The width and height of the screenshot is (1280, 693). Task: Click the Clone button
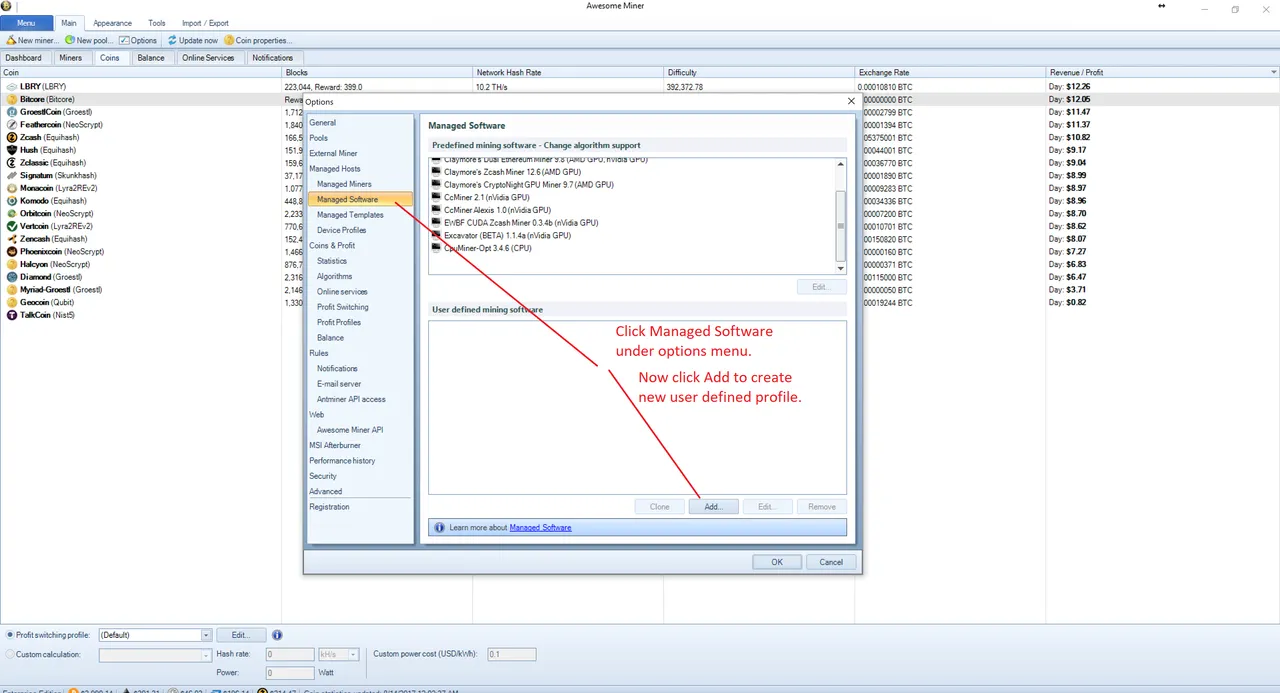[660, 506]
